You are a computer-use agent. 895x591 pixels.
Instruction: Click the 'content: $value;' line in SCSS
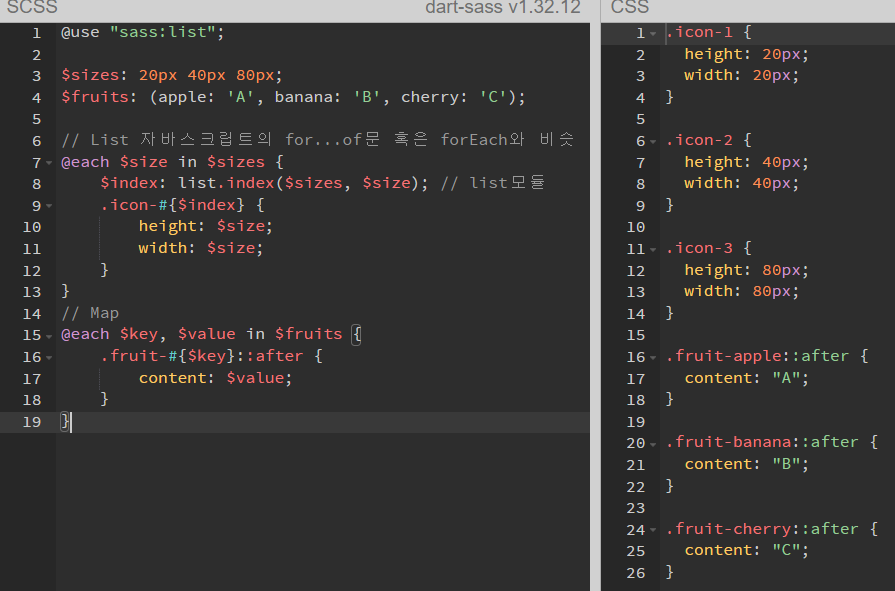(x=215, y=377)
